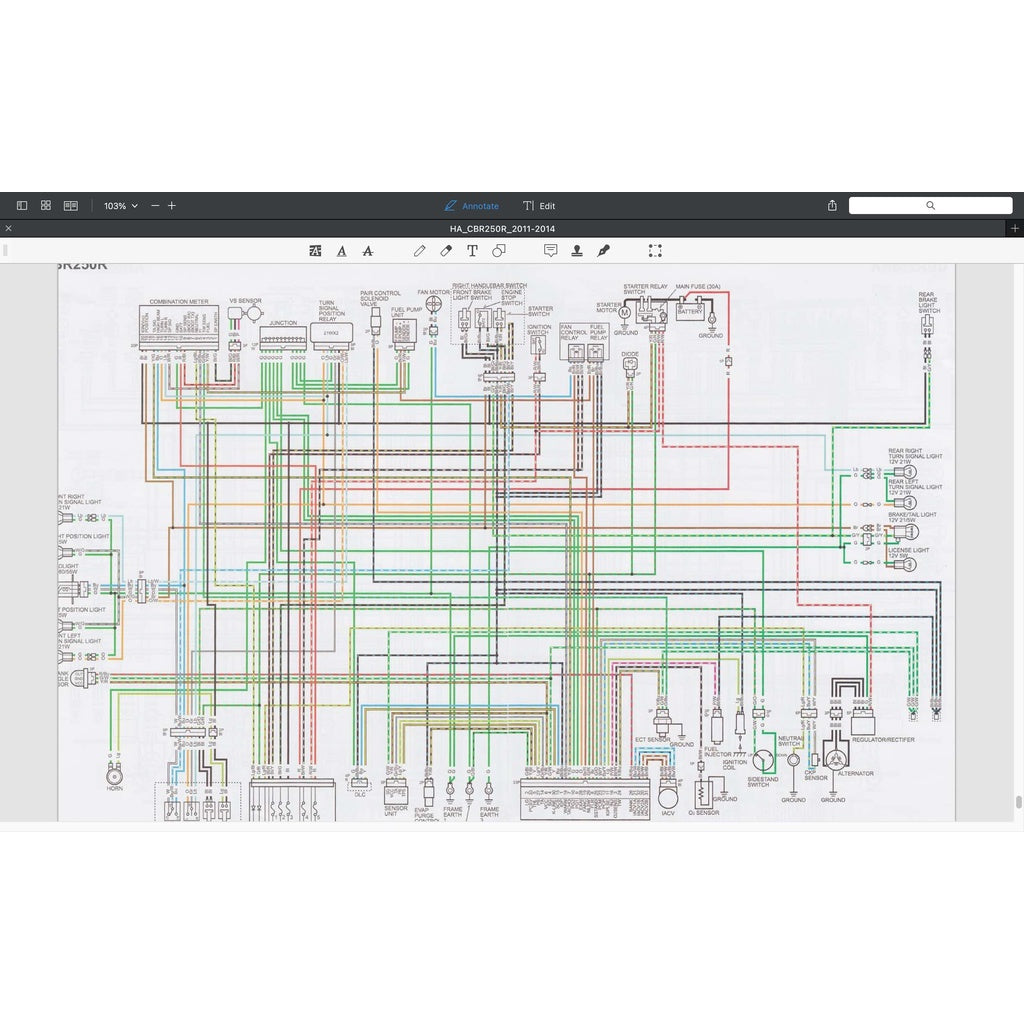Switch to thumbnail grid view

point(46,206)
